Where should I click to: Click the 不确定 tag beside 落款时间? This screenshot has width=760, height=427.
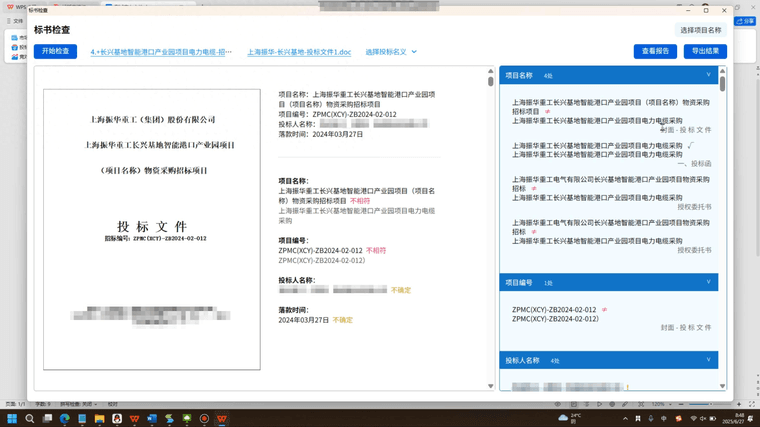click(x=342, y=320)
